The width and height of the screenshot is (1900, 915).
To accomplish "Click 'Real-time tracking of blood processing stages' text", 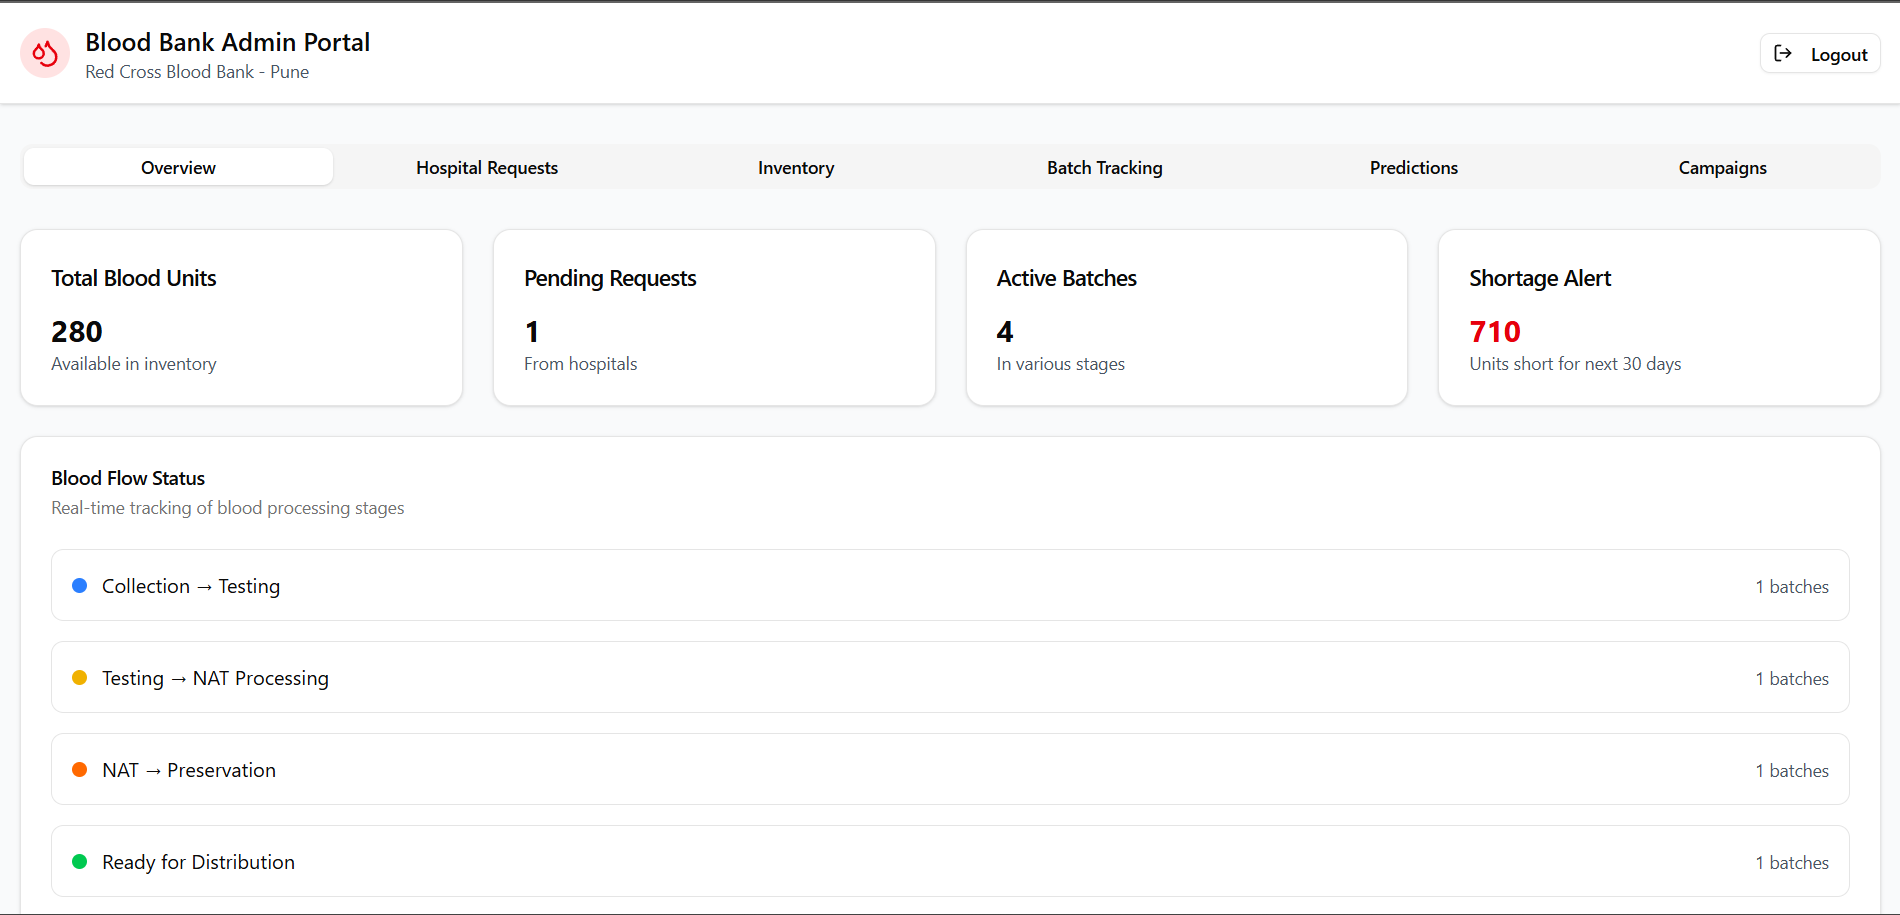I will coord(228,508).
